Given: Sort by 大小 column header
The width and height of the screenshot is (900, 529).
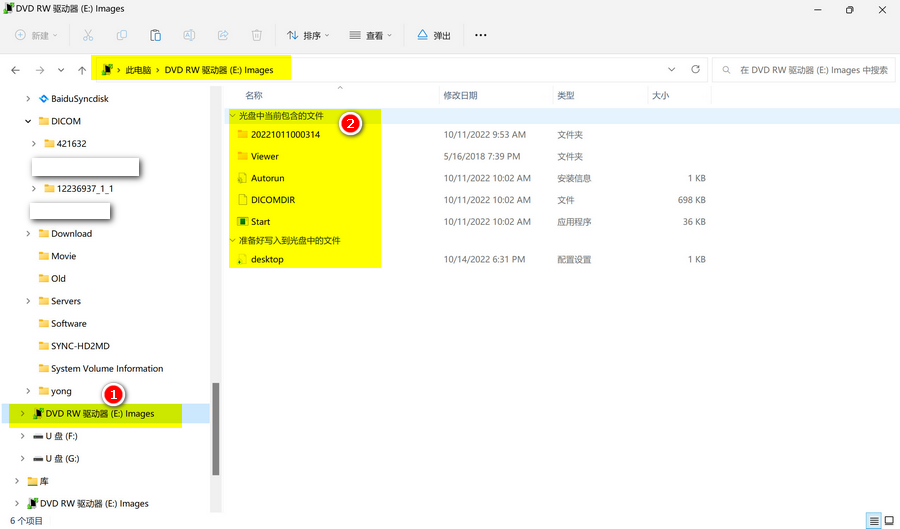Looking at the screenshot, I should (661, 95).
